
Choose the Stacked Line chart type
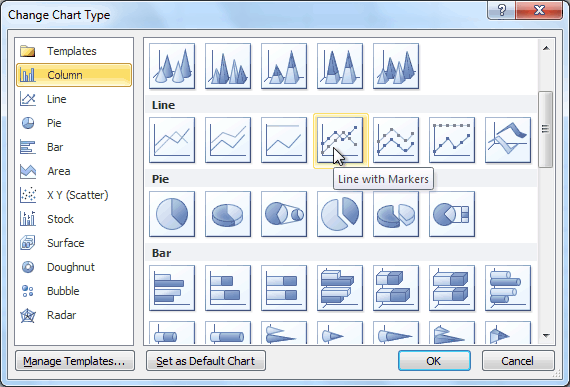(228, 140)
